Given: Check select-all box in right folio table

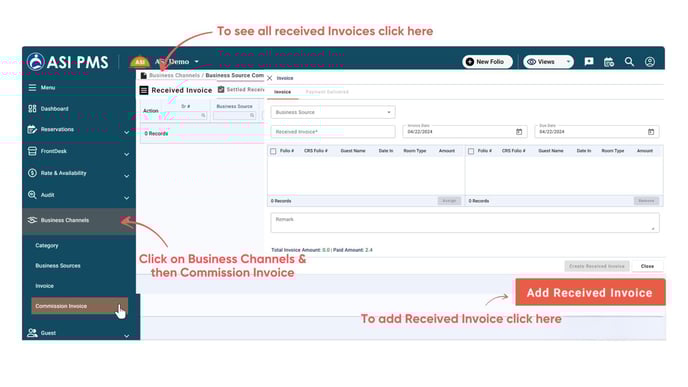Looking at the screenshot, I should (471, 151).
